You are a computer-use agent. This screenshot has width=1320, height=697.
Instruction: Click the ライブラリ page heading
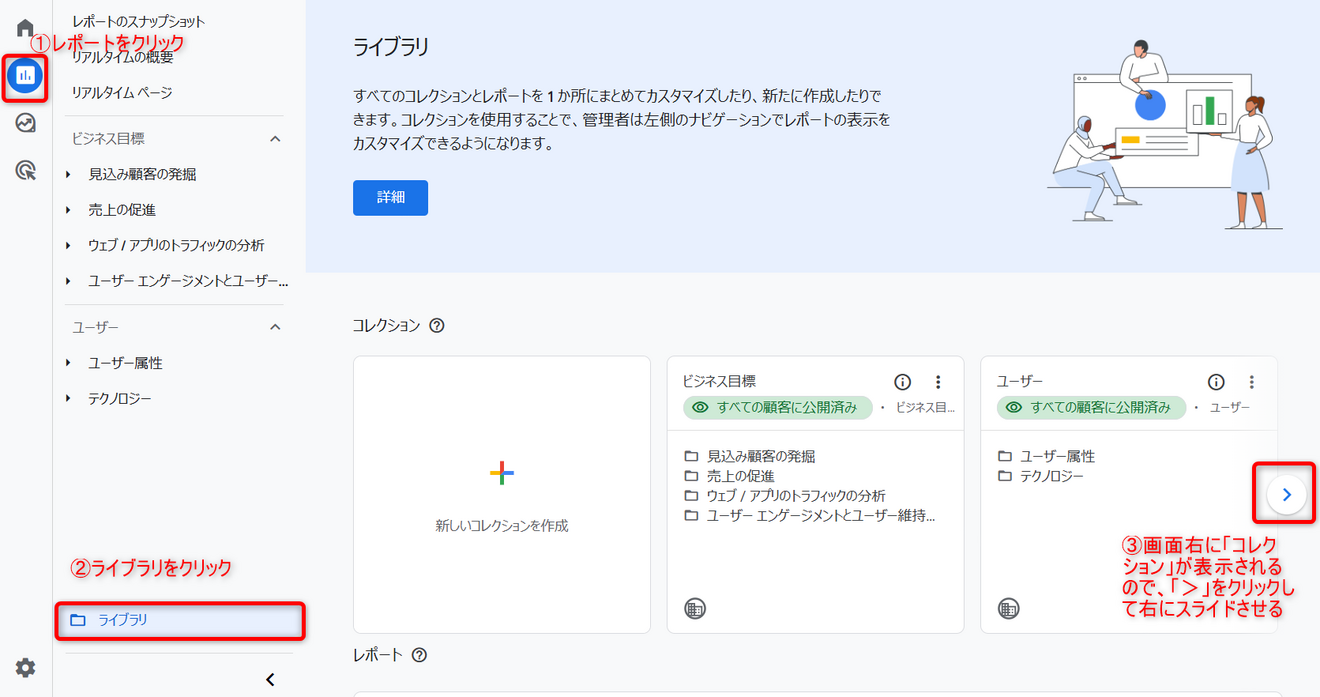[390, 47]
